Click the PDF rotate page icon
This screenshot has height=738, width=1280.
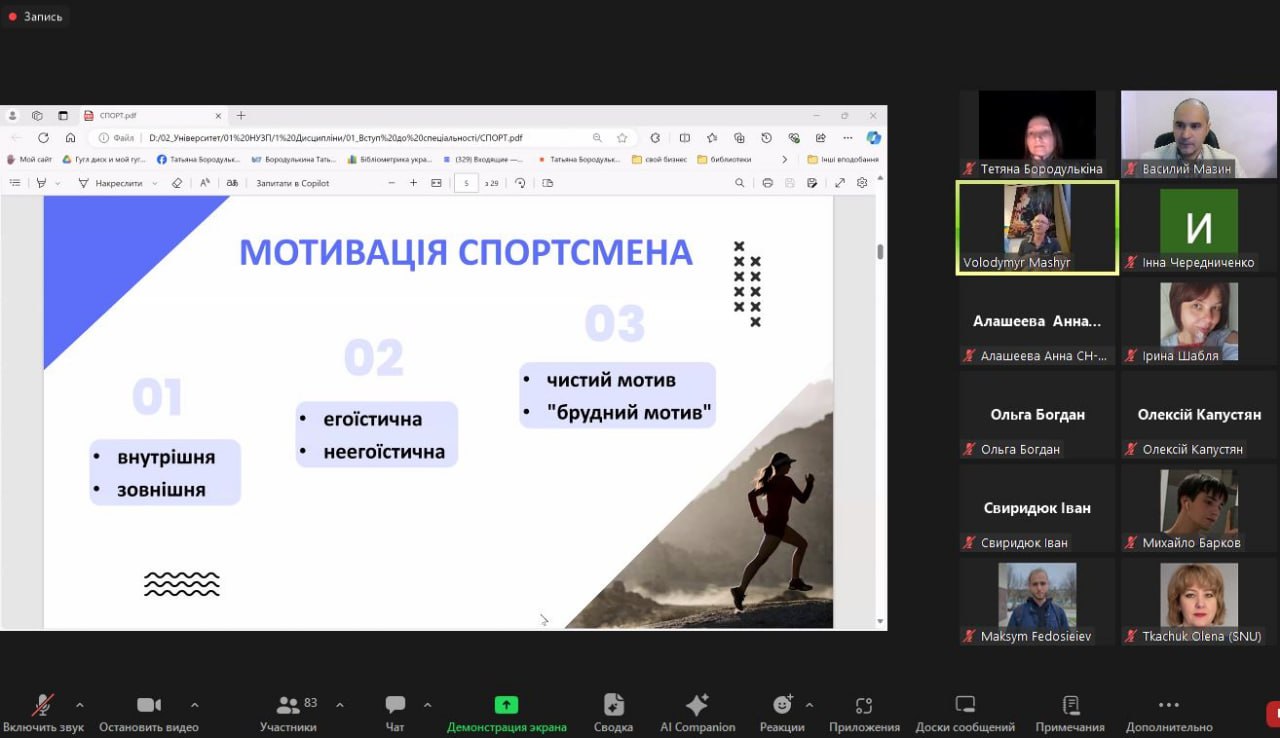pyautogui.click(x=520, y=183)
